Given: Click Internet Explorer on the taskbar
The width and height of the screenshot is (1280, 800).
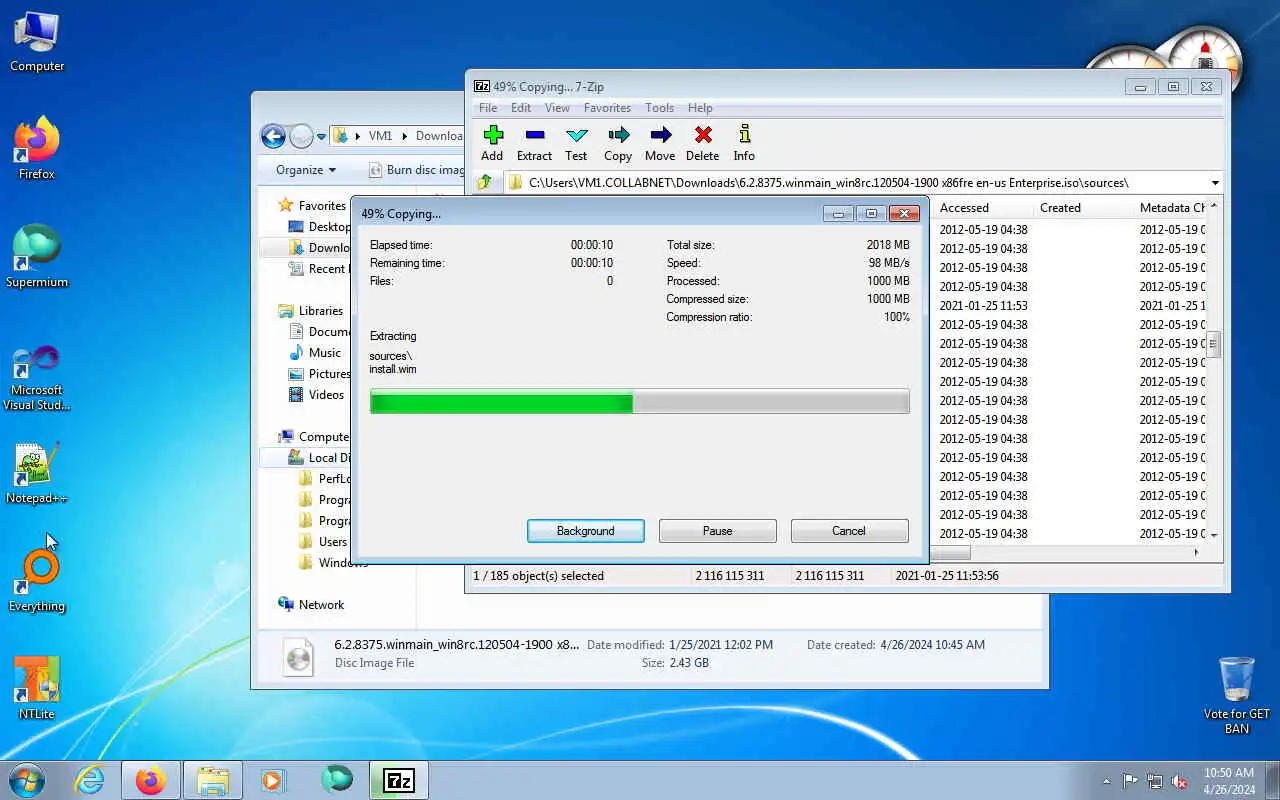Looking at the screenshot, I should pyautogui.click(x=90, y=780).
